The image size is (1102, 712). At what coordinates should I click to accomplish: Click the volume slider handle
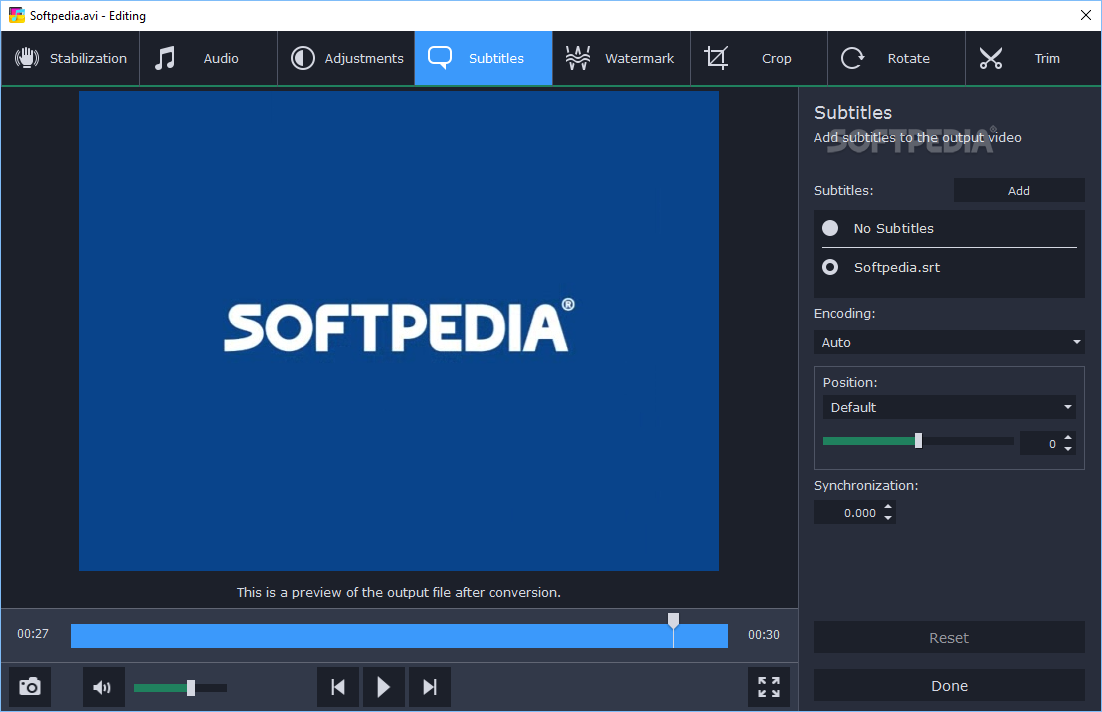pyautogui.click(x=190, y=687)
